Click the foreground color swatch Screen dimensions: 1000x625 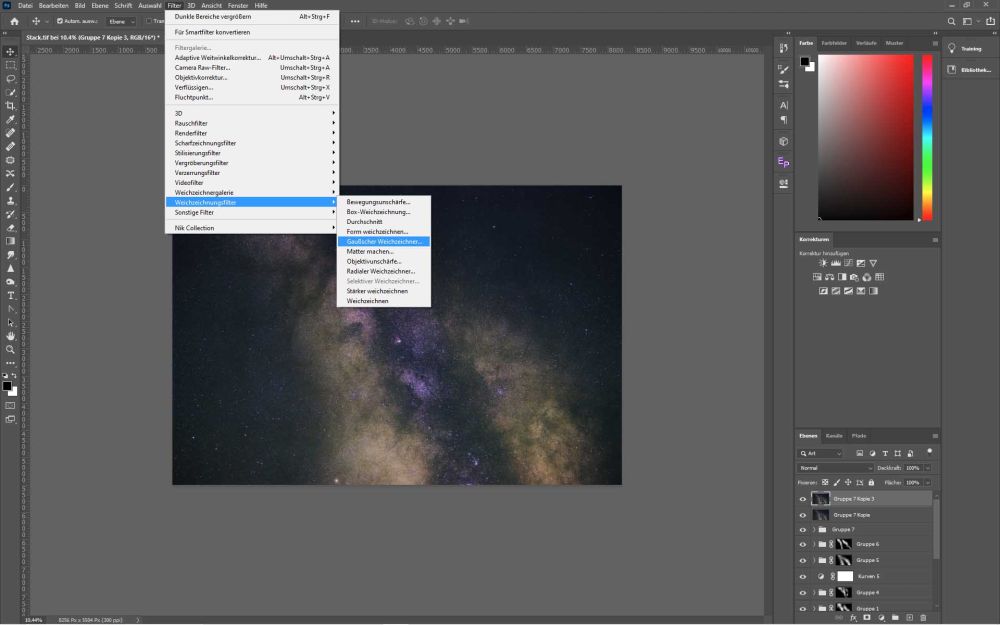point(7,385)
